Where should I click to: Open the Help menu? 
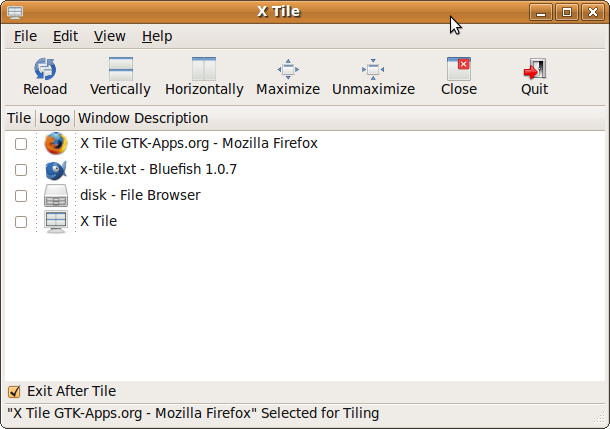click(157, 36)
